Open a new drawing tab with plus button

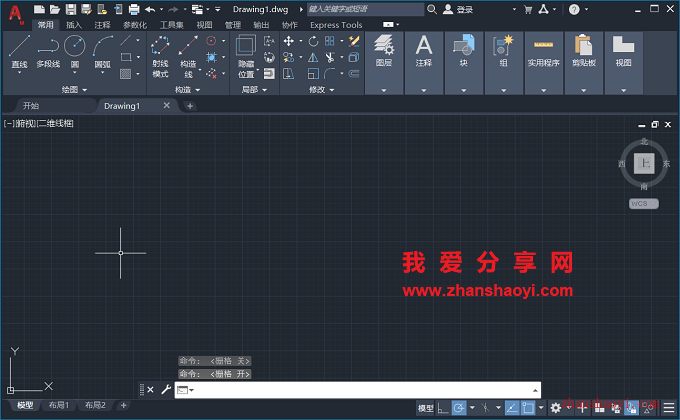tap(190, 106)
